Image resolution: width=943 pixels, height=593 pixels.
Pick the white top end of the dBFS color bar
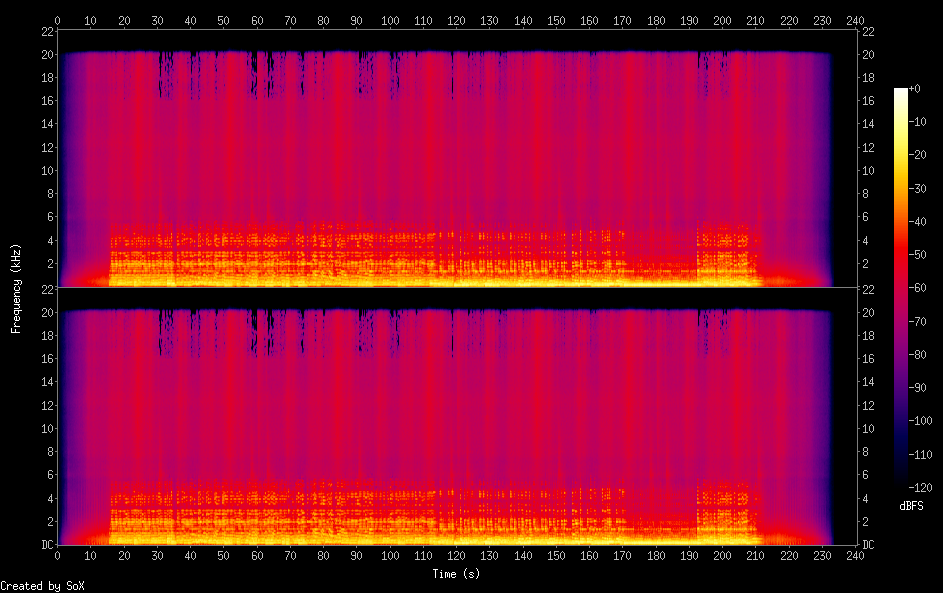pos(901,91)
